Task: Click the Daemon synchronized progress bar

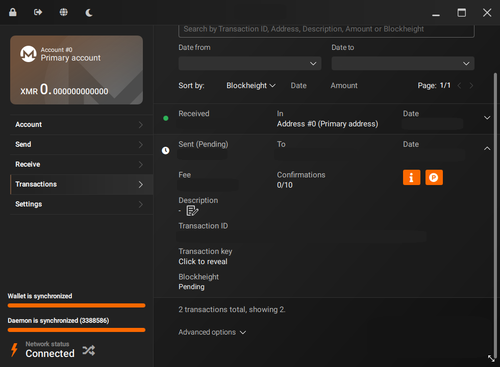Action: [x=77, y=330]
